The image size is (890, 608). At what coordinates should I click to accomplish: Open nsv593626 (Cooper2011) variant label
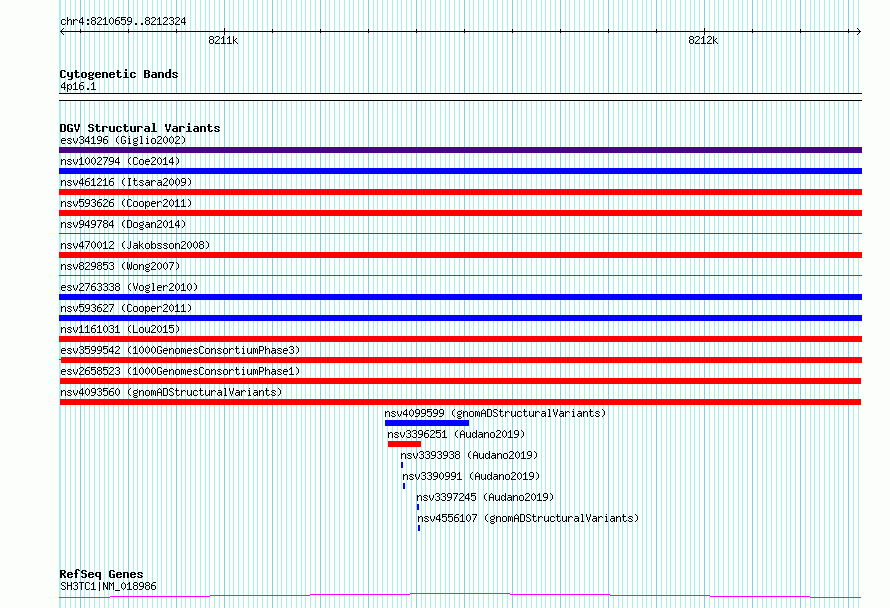126,203
